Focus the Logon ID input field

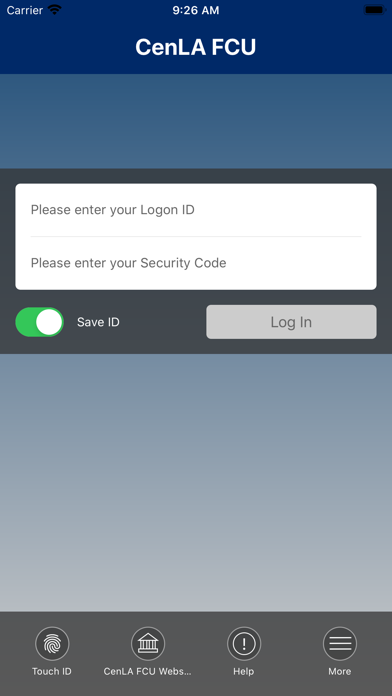pyautogui.click(x=196, y=210)
